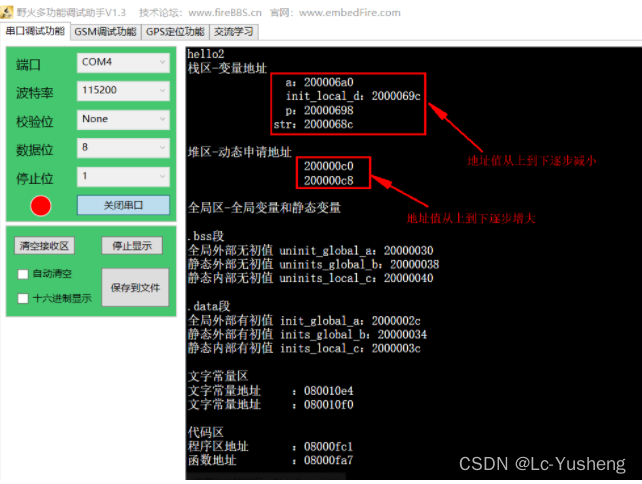The width and height of the screenshot is (642, 484).
Task: Open the 停止位 dropdown showing 1
Action: 123,175
